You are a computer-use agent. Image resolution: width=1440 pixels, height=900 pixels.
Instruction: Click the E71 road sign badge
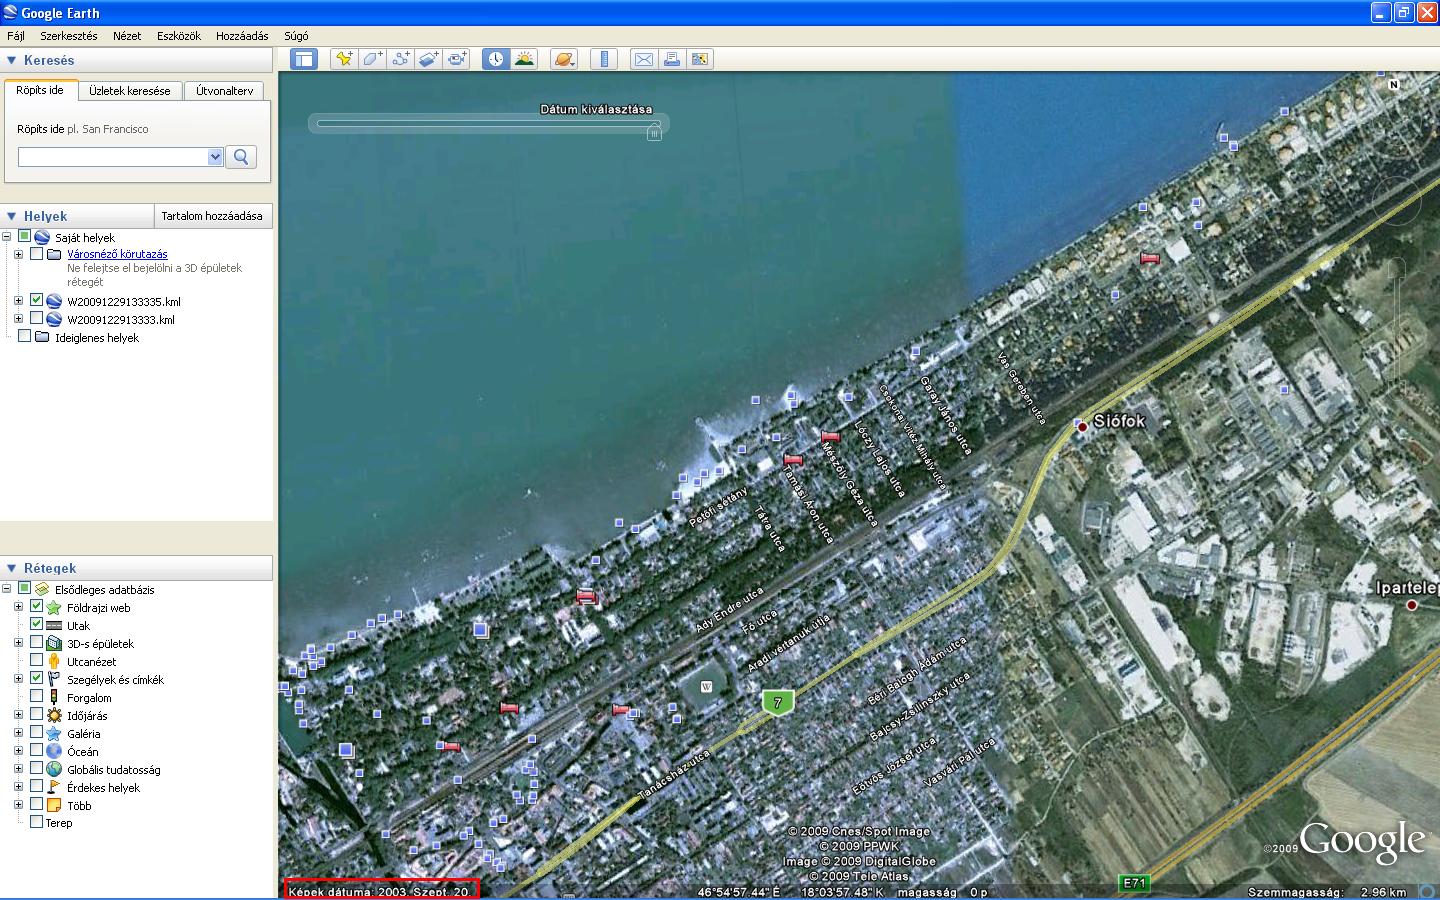pos(1134,883)
